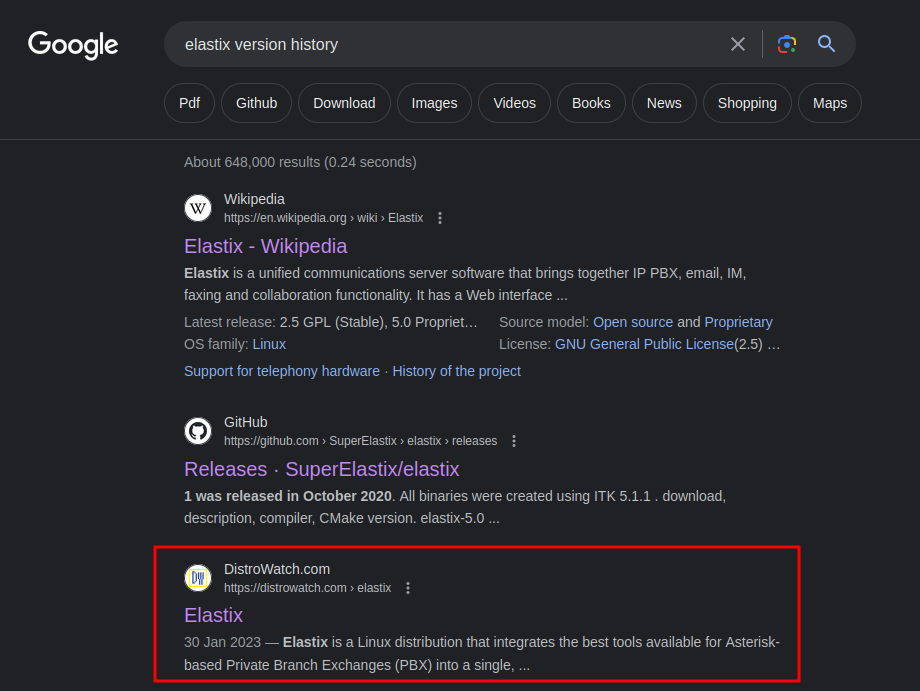
Task: Switch to the Books tab
Action: [591, 103]
